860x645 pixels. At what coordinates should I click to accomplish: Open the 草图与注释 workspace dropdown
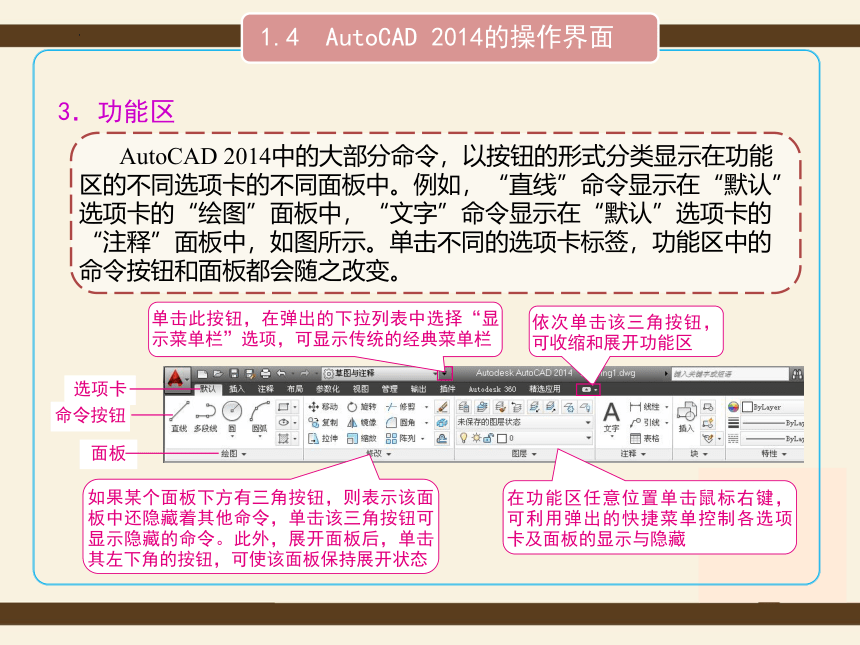tap(381, 374)
